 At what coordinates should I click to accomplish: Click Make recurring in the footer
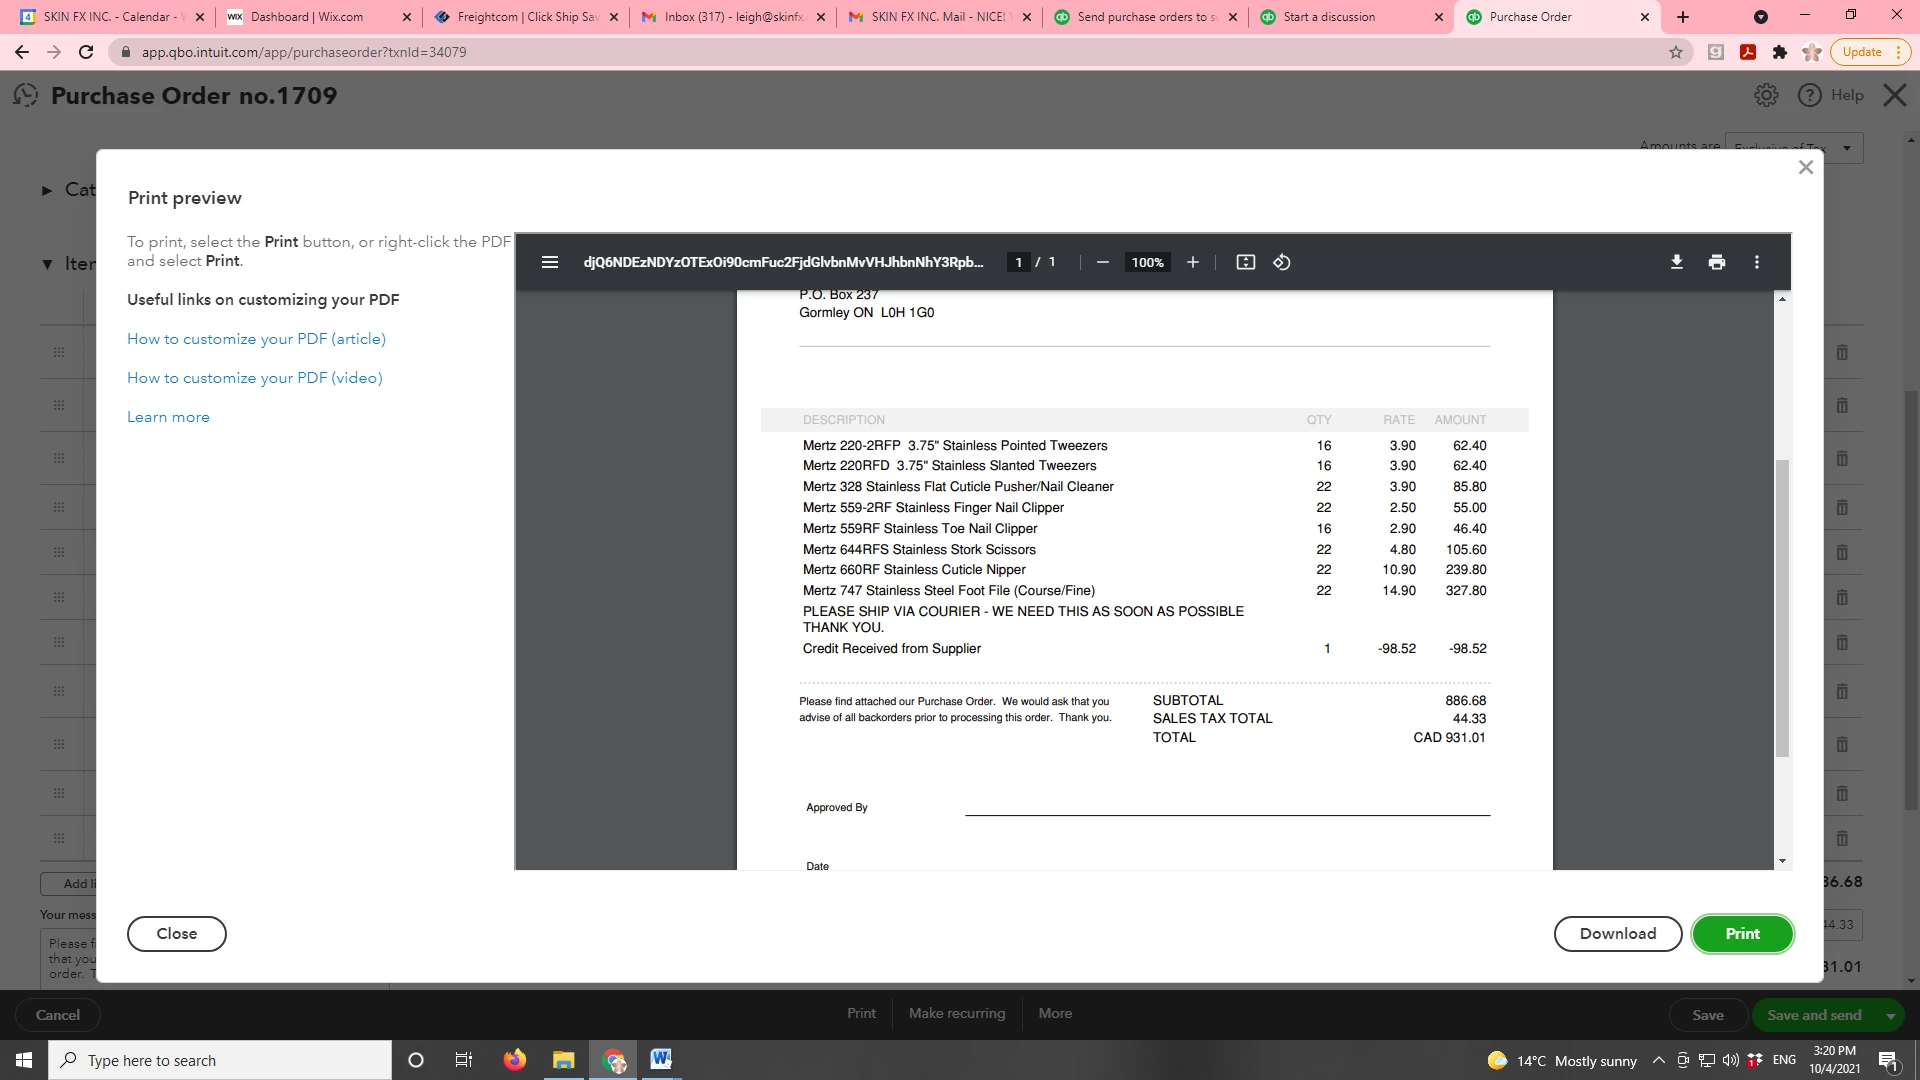click(957, 1013)
